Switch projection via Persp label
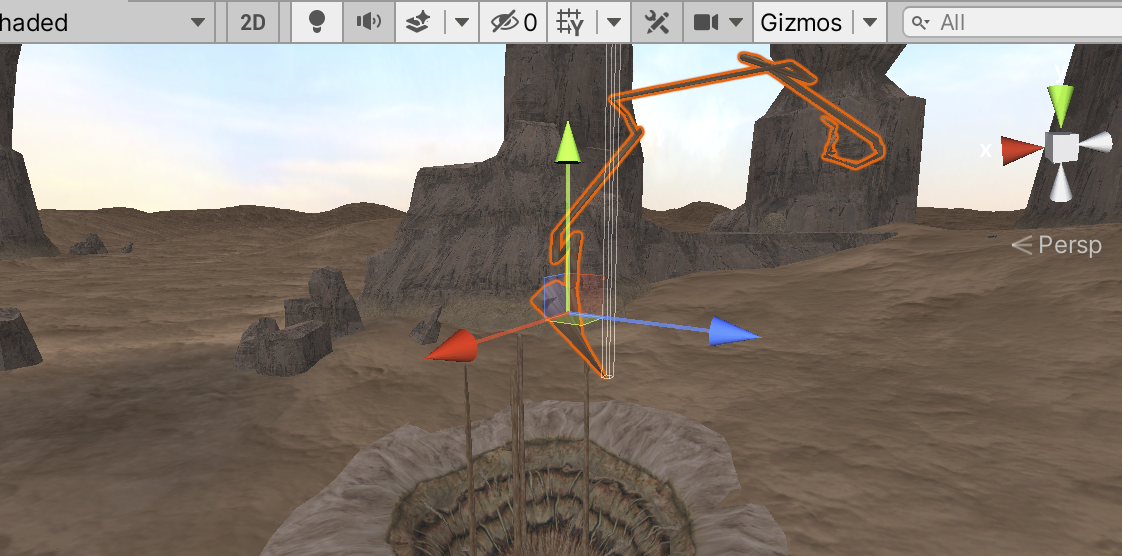Viewport: 1122px width, 556px height. (x=1056, y=245)
